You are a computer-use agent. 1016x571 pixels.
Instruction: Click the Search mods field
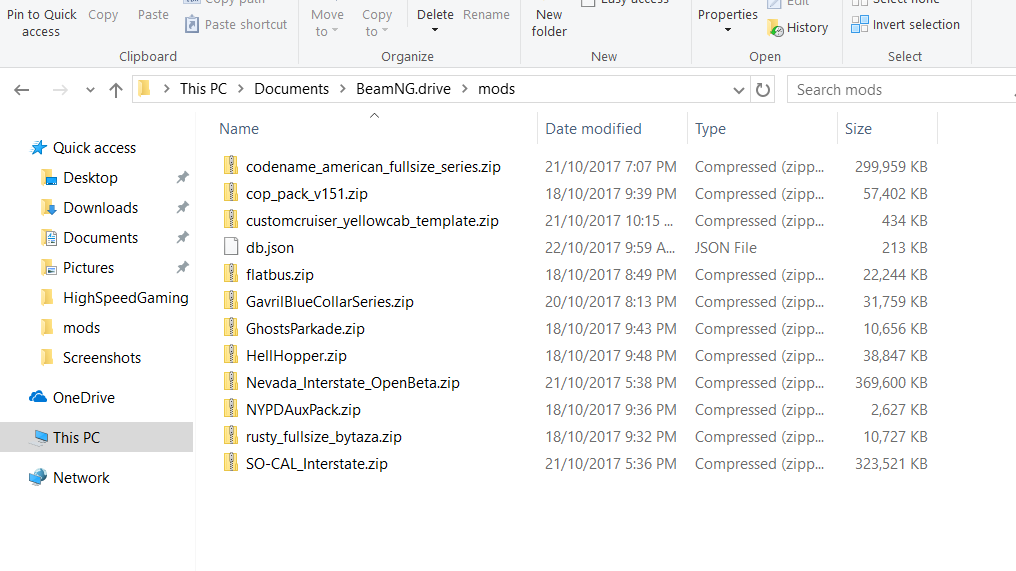pos(901,89)
